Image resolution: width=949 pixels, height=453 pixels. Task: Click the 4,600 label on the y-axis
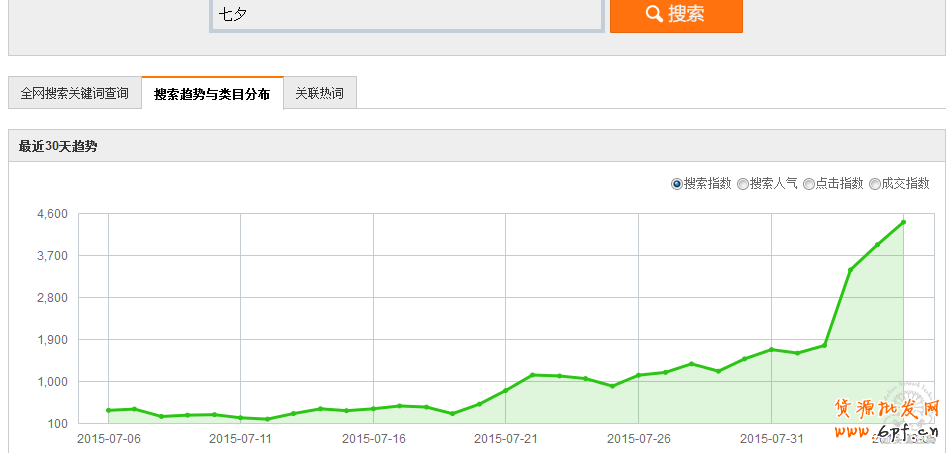pos(52,214)
